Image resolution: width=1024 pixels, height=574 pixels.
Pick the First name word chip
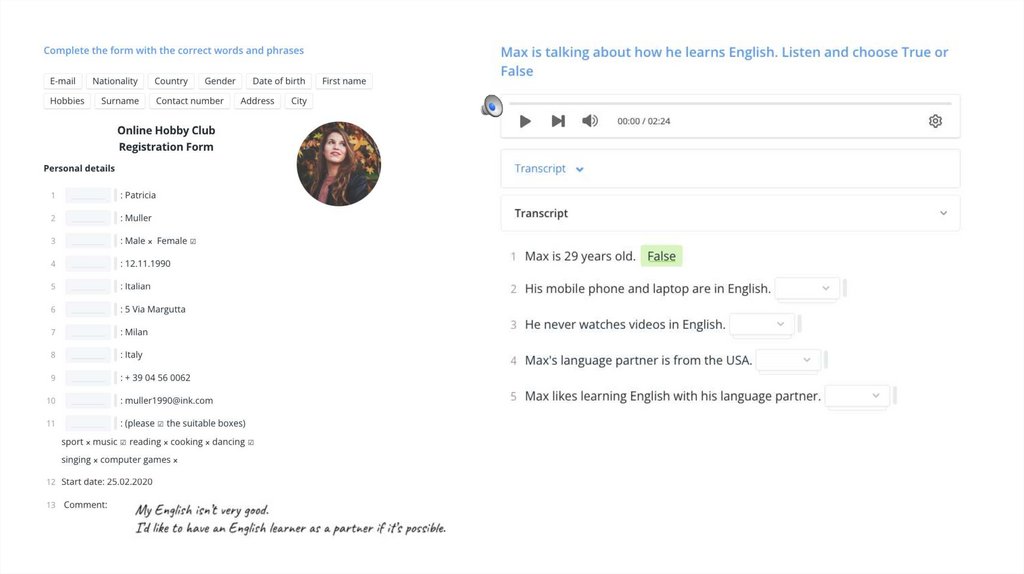tap(344, 81)
